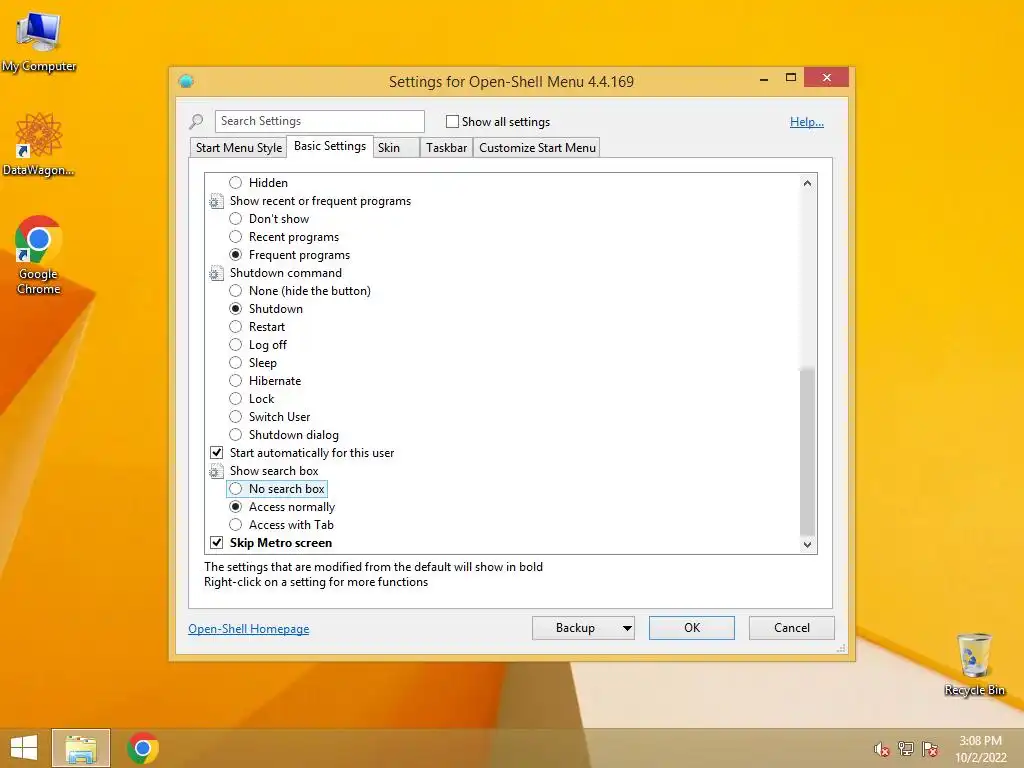Uncheck Start automatically for this user
Screen dimensions: 1024x768
tap(216, 453)
